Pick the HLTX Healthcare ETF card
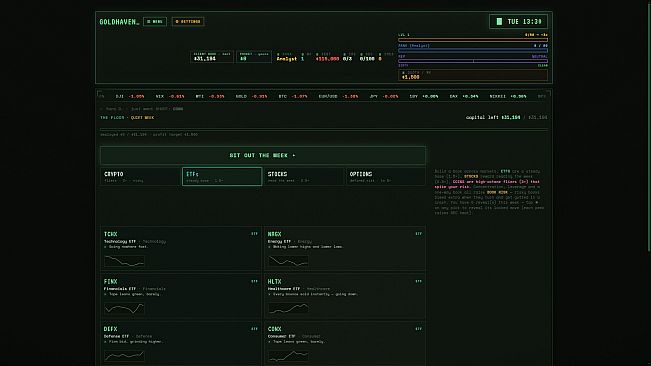This screenshot has width=651, height=366. point(345,296)
